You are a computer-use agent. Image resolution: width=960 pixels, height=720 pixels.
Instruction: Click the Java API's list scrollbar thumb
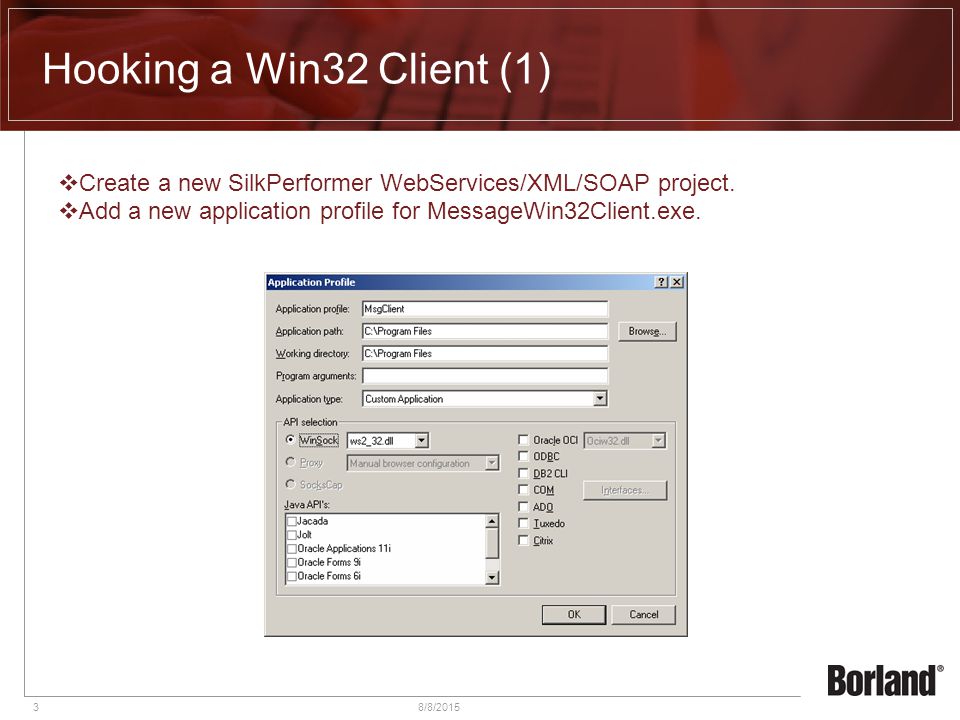click(x=492, y=543)
